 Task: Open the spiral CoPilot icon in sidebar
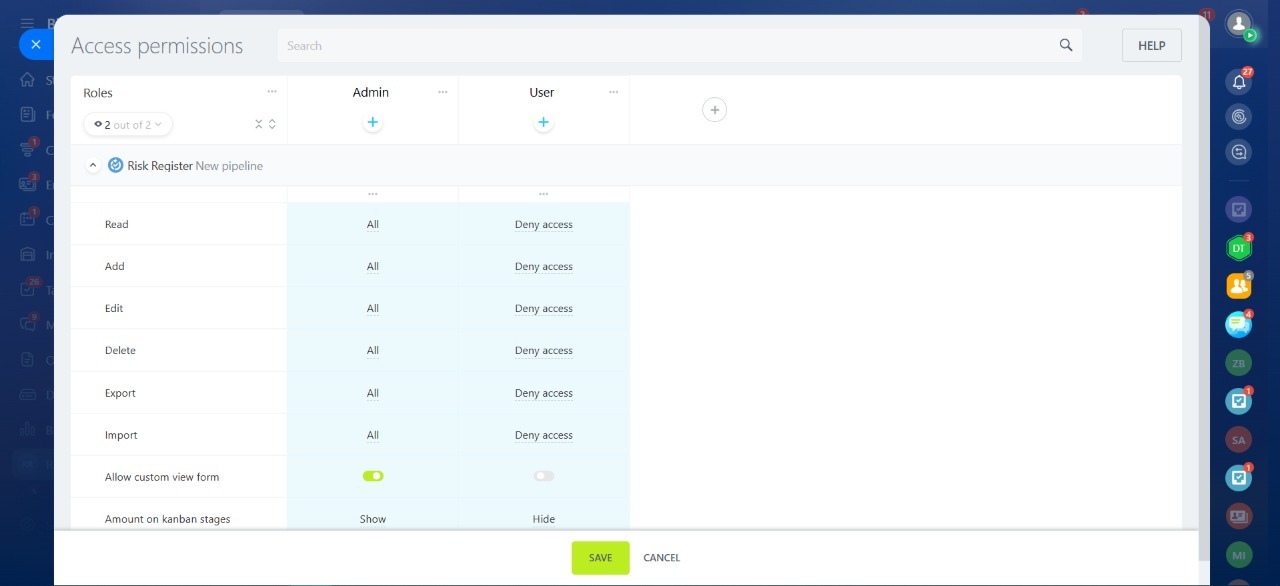1239,117
